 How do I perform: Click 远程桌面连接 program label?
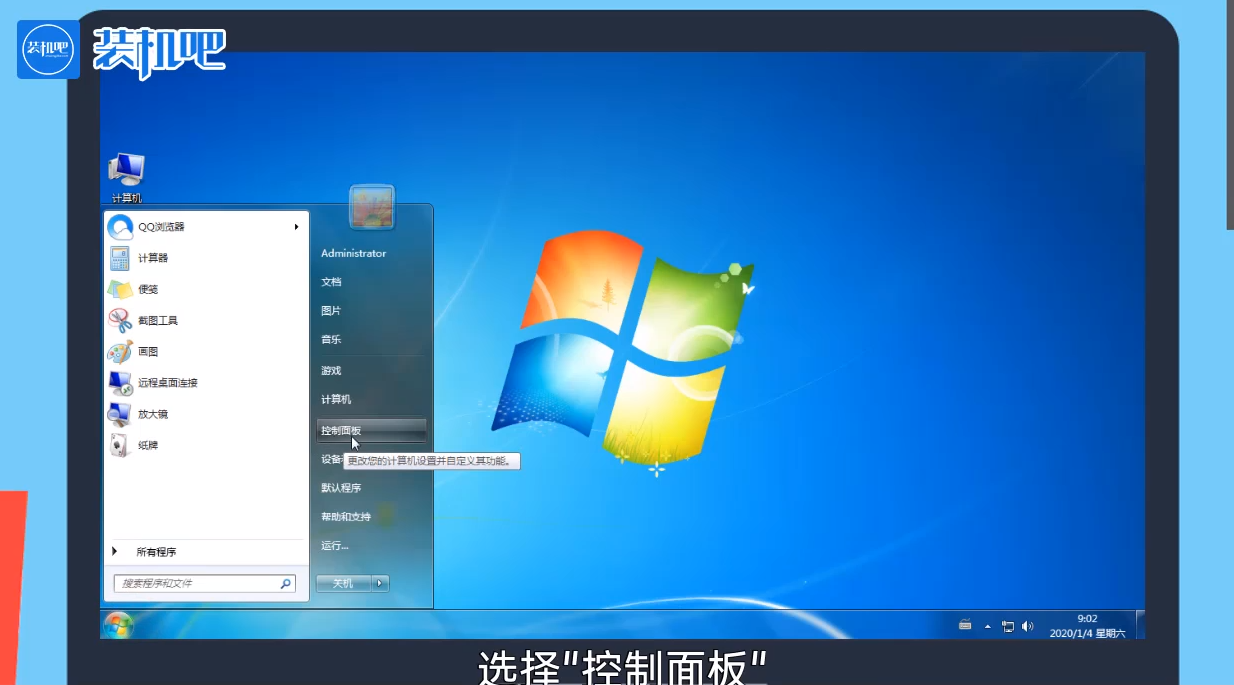[x=168, y=383]
